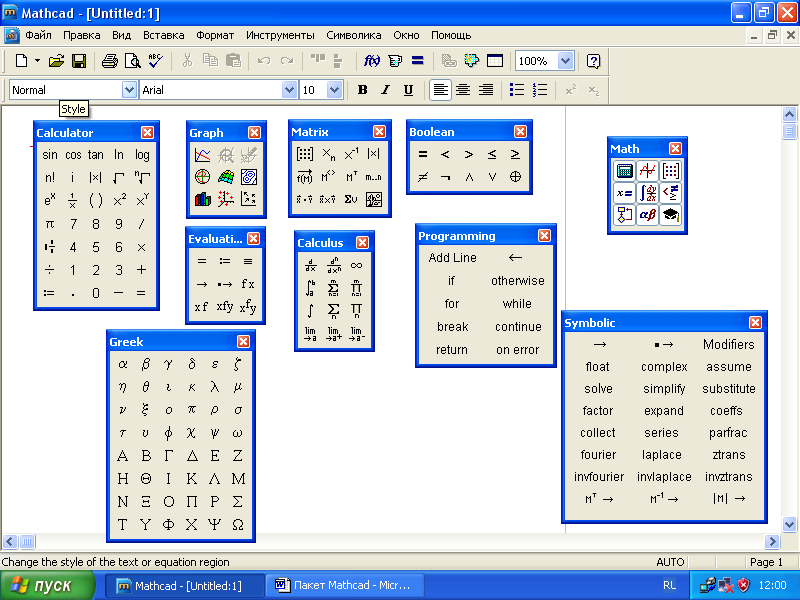Insert derivative operator in Calculus palette

(x=310, y=265)
